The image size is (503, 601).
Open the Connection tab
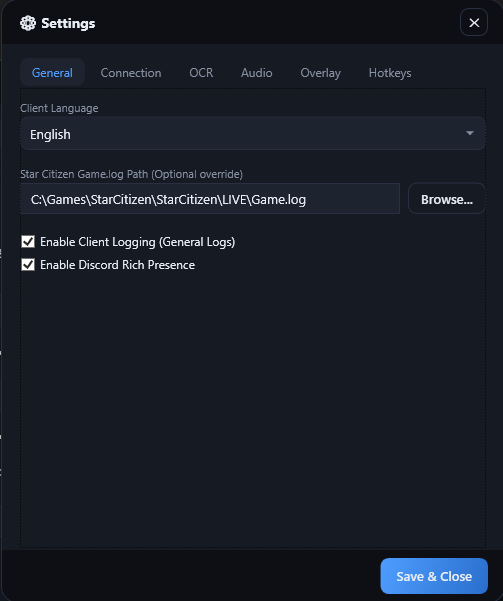click(131, 72)
